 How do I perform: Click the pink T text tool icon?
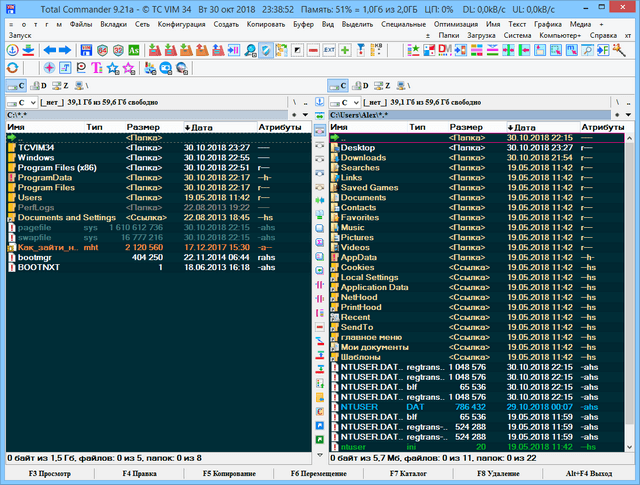94,66
